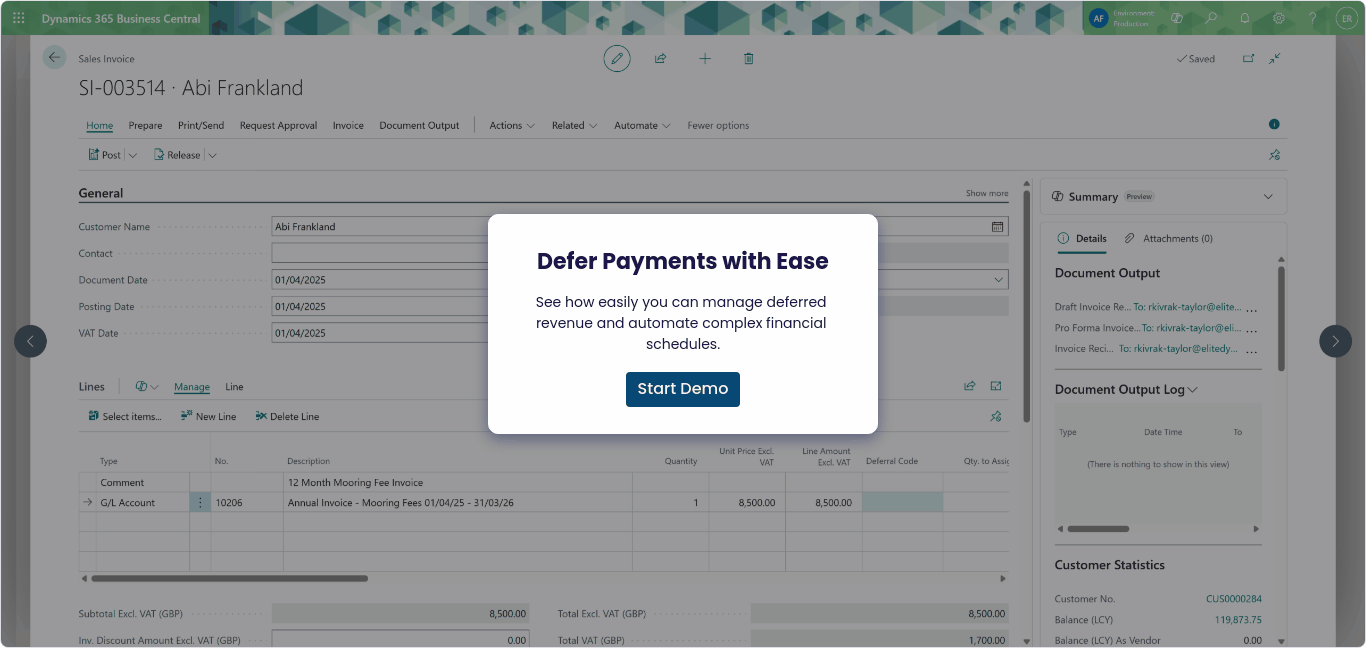Viewport: 1366px width, 648px height.
Task: Click the Post button
Action: pyautogui.click(x=104, y=155)
